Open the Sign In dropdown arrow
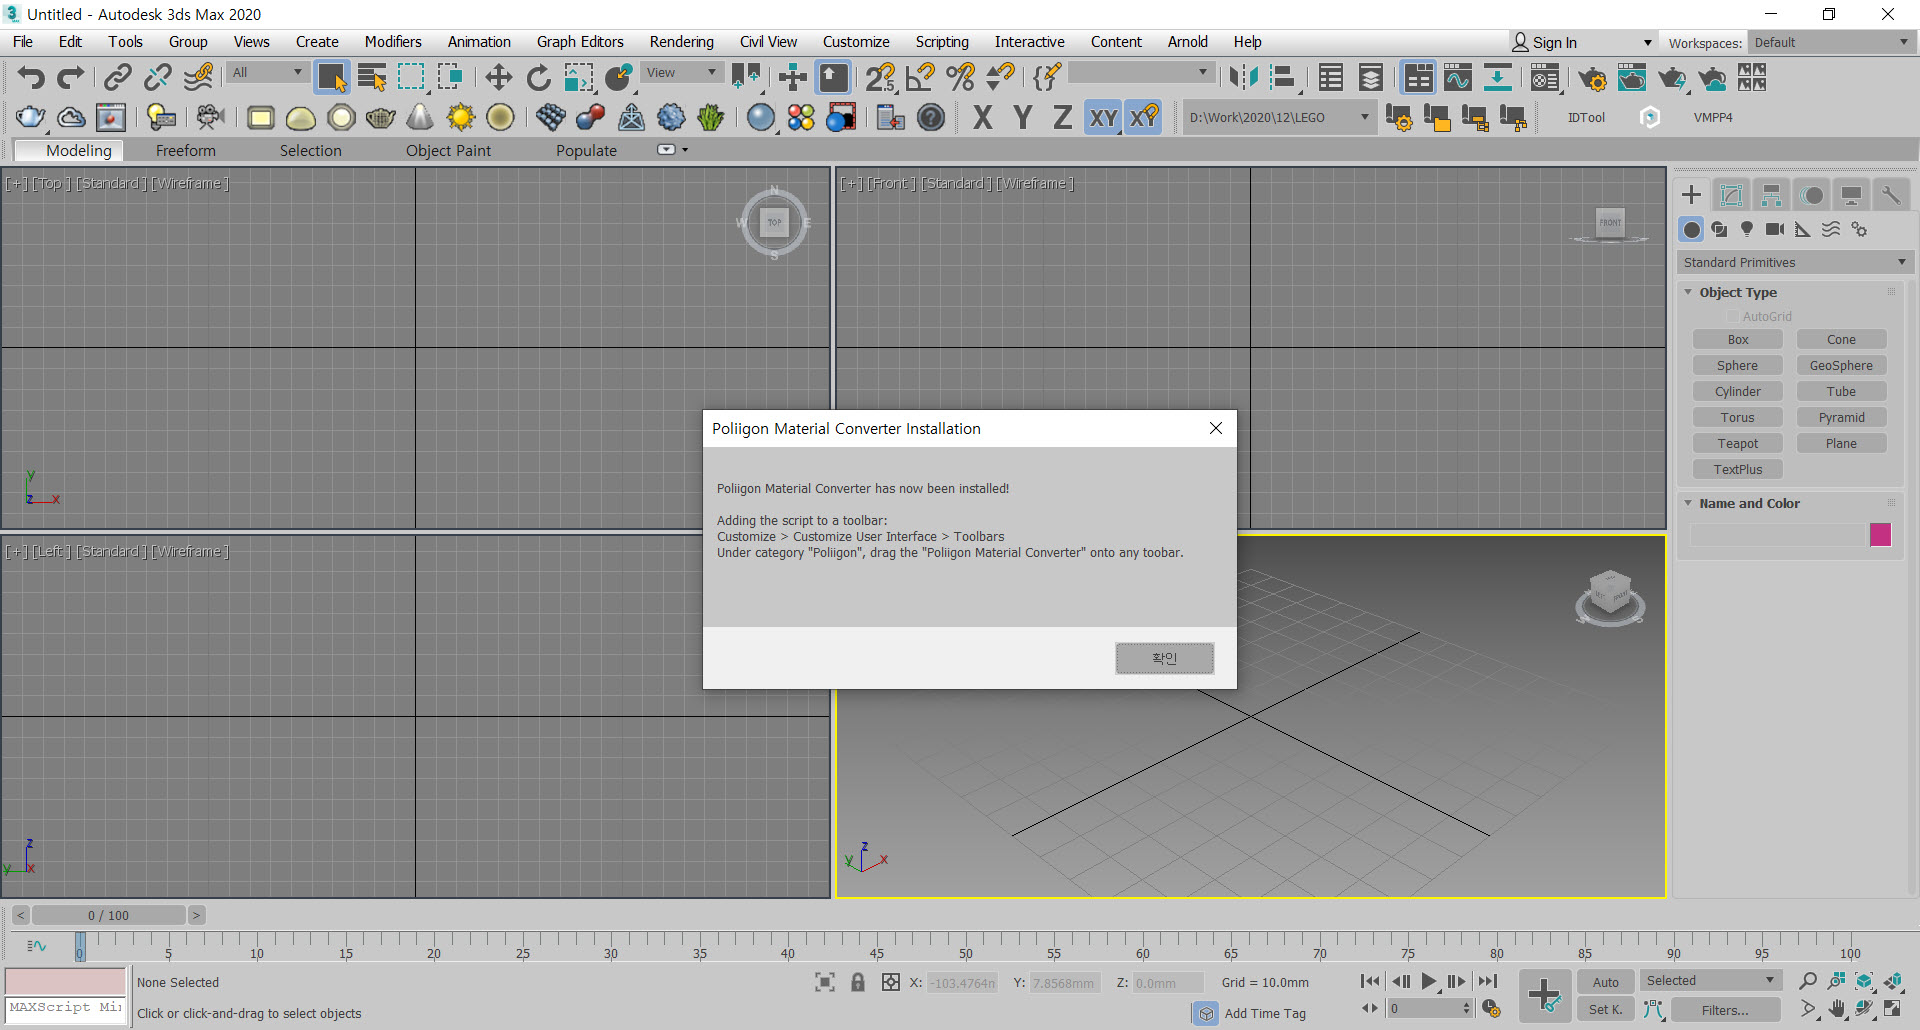The image size is (1920, 1030). pos(1647,42)
